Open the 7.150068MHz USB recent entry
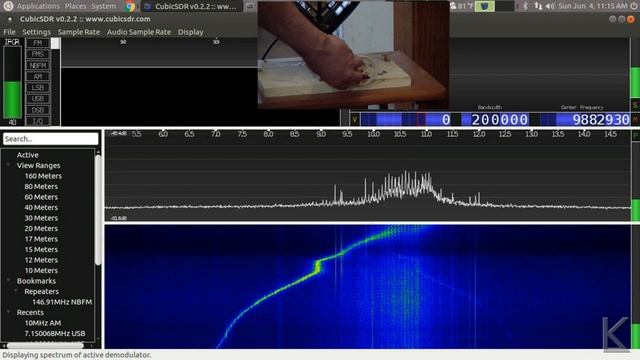Screen dimensions: 640x360 pos(55,333)
